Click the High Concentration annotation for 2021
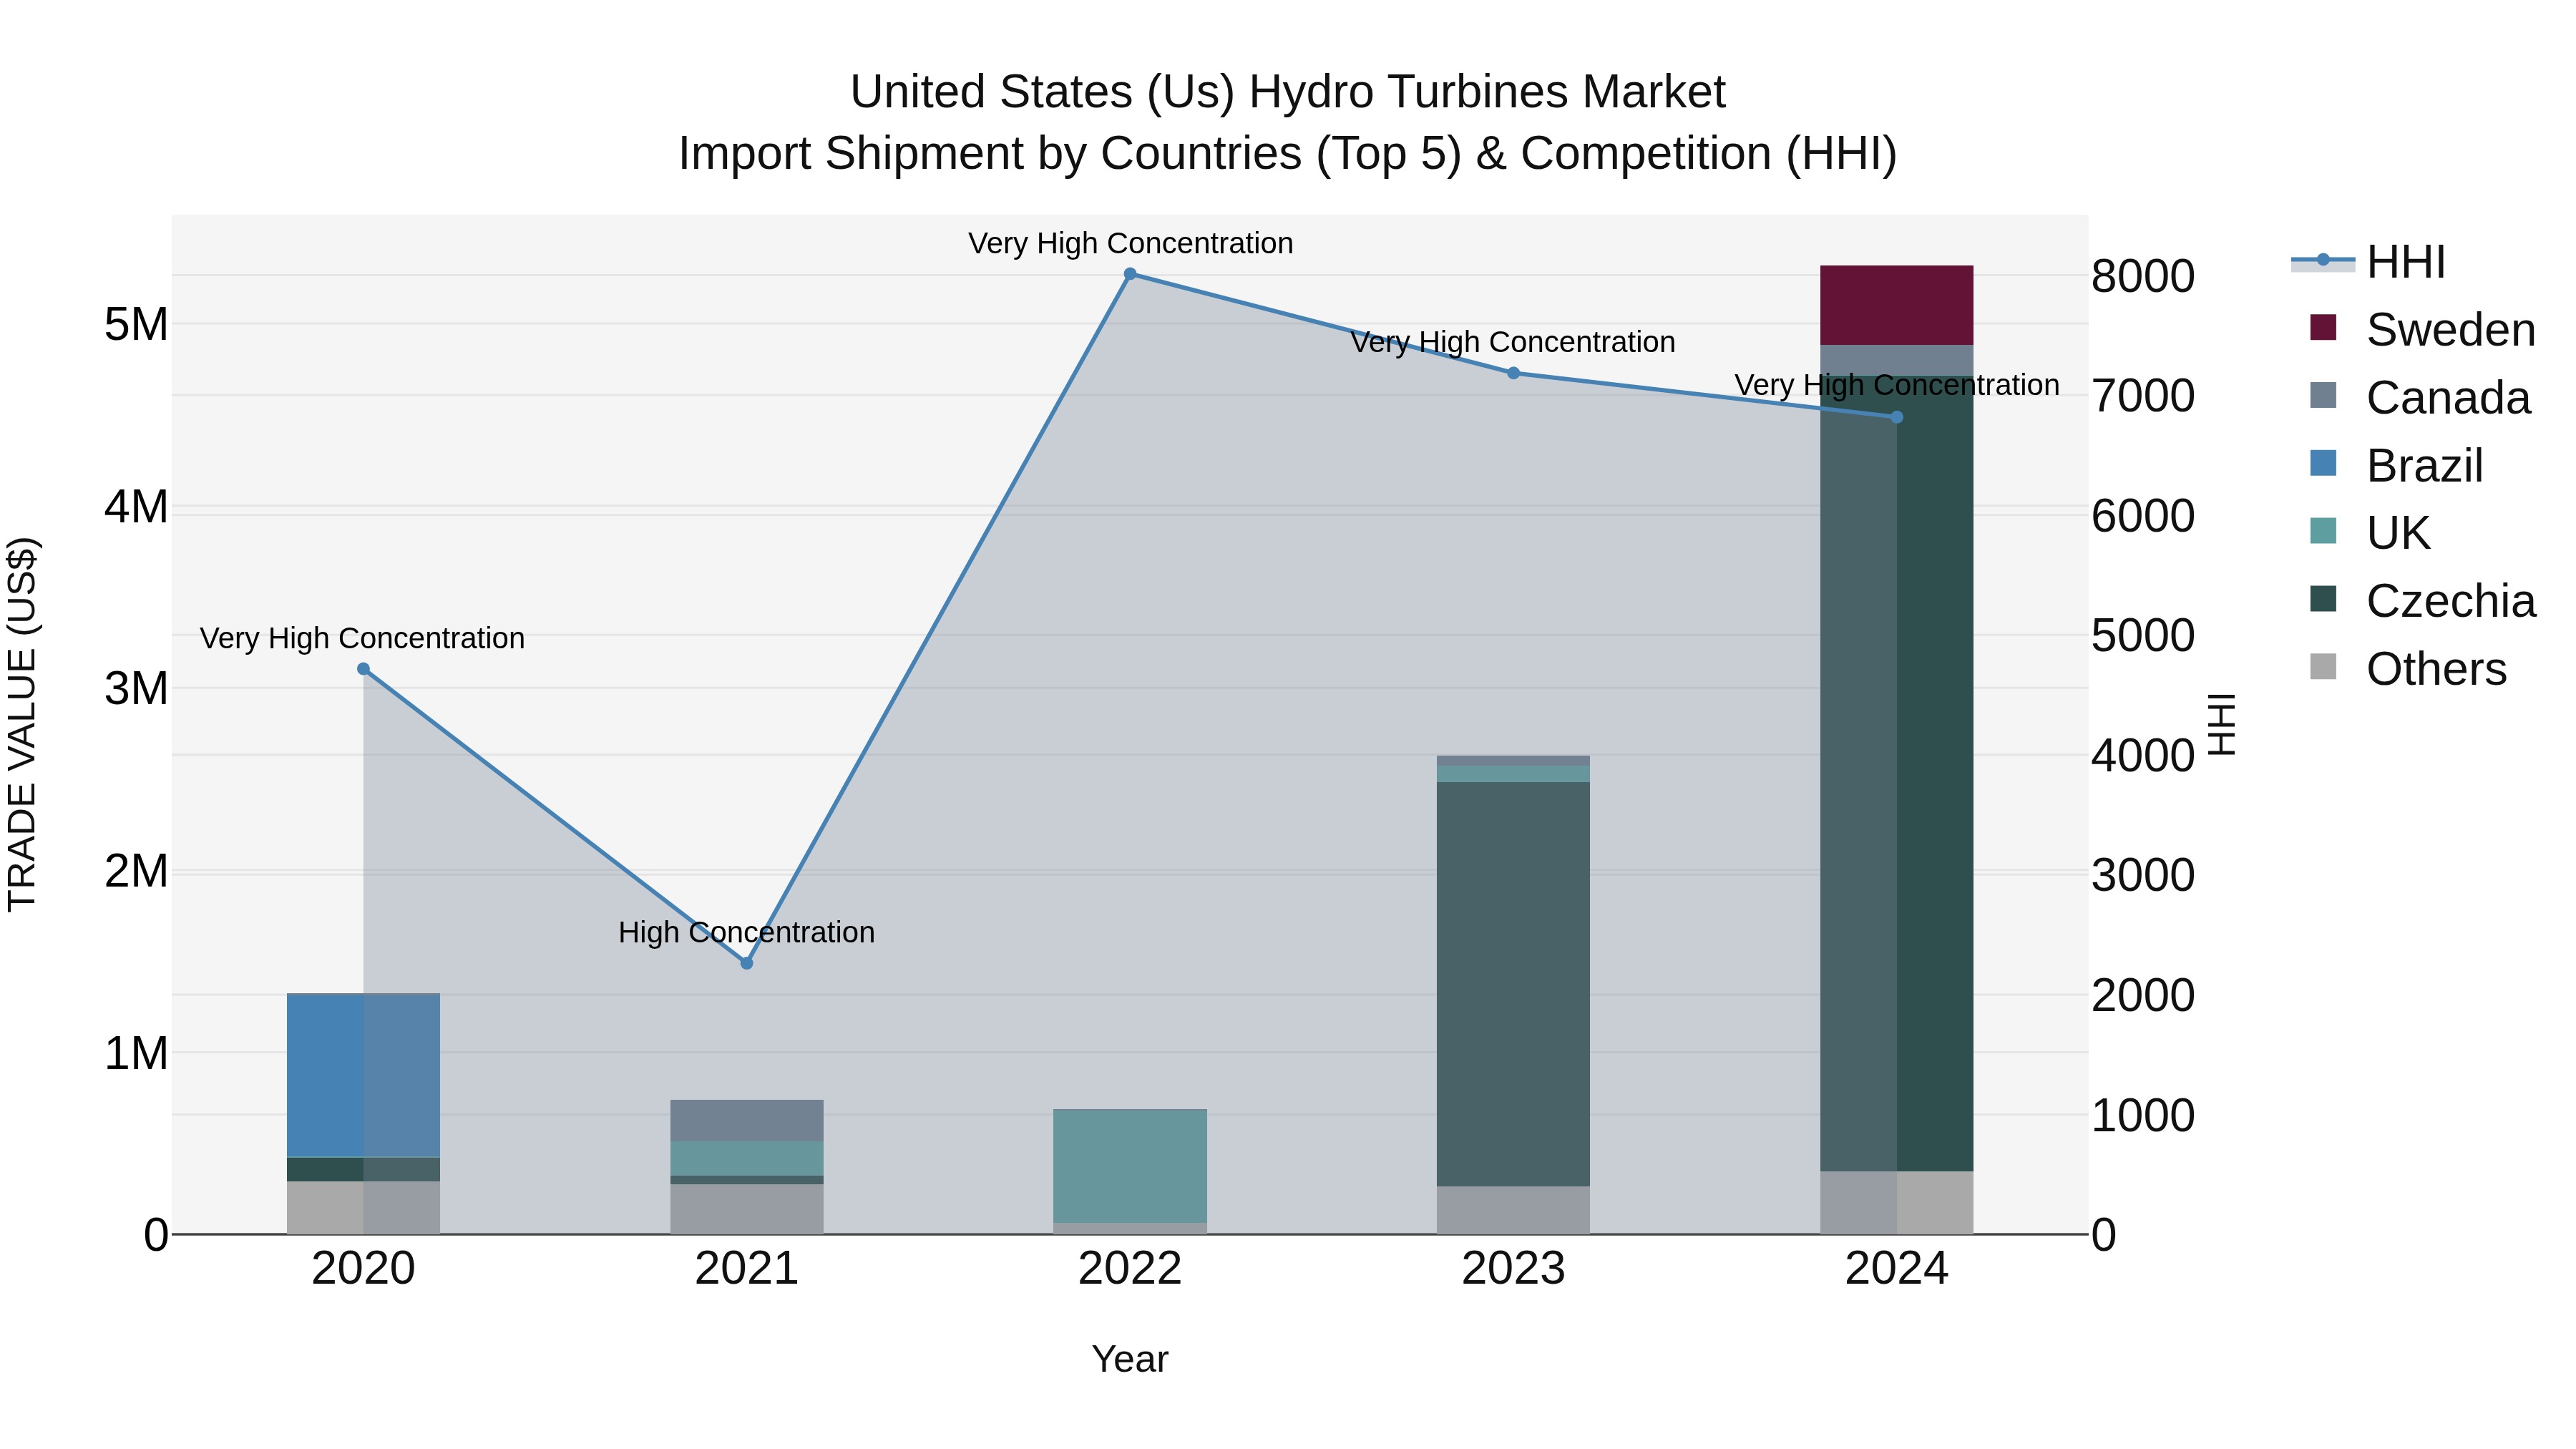 746,932
